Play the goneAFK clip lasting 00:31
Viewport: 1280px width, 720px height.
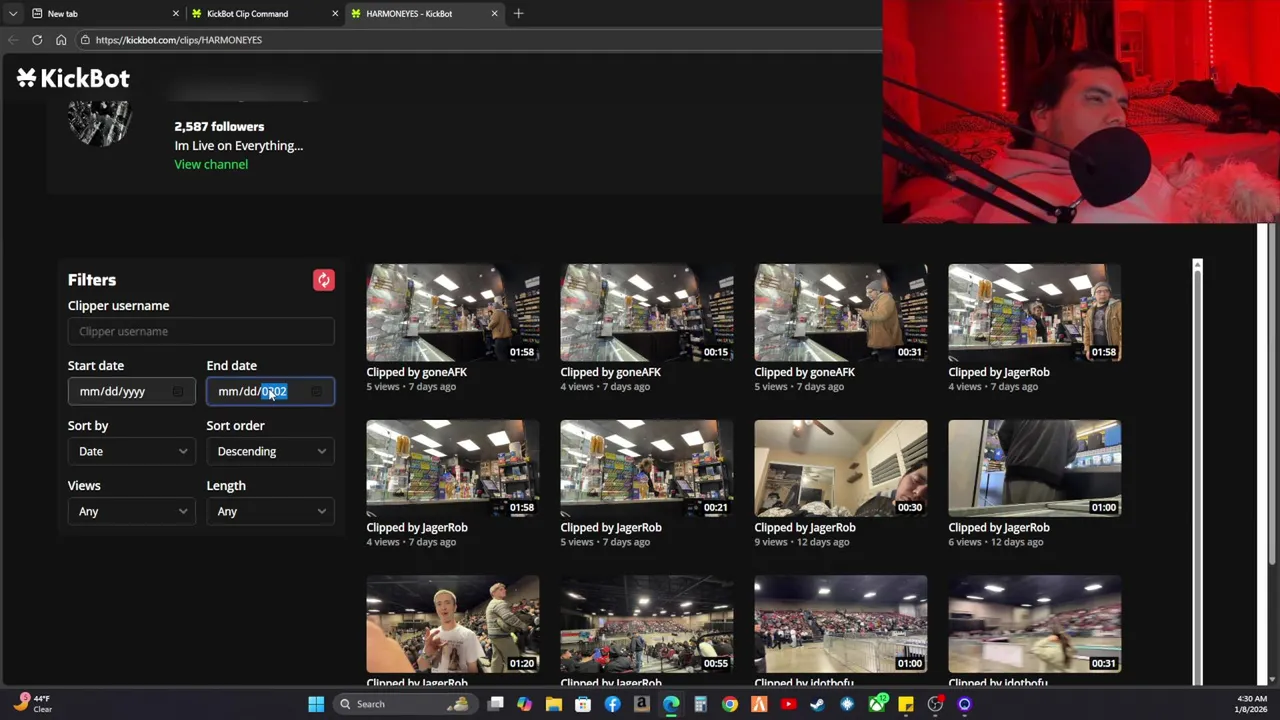pos(841,313)
